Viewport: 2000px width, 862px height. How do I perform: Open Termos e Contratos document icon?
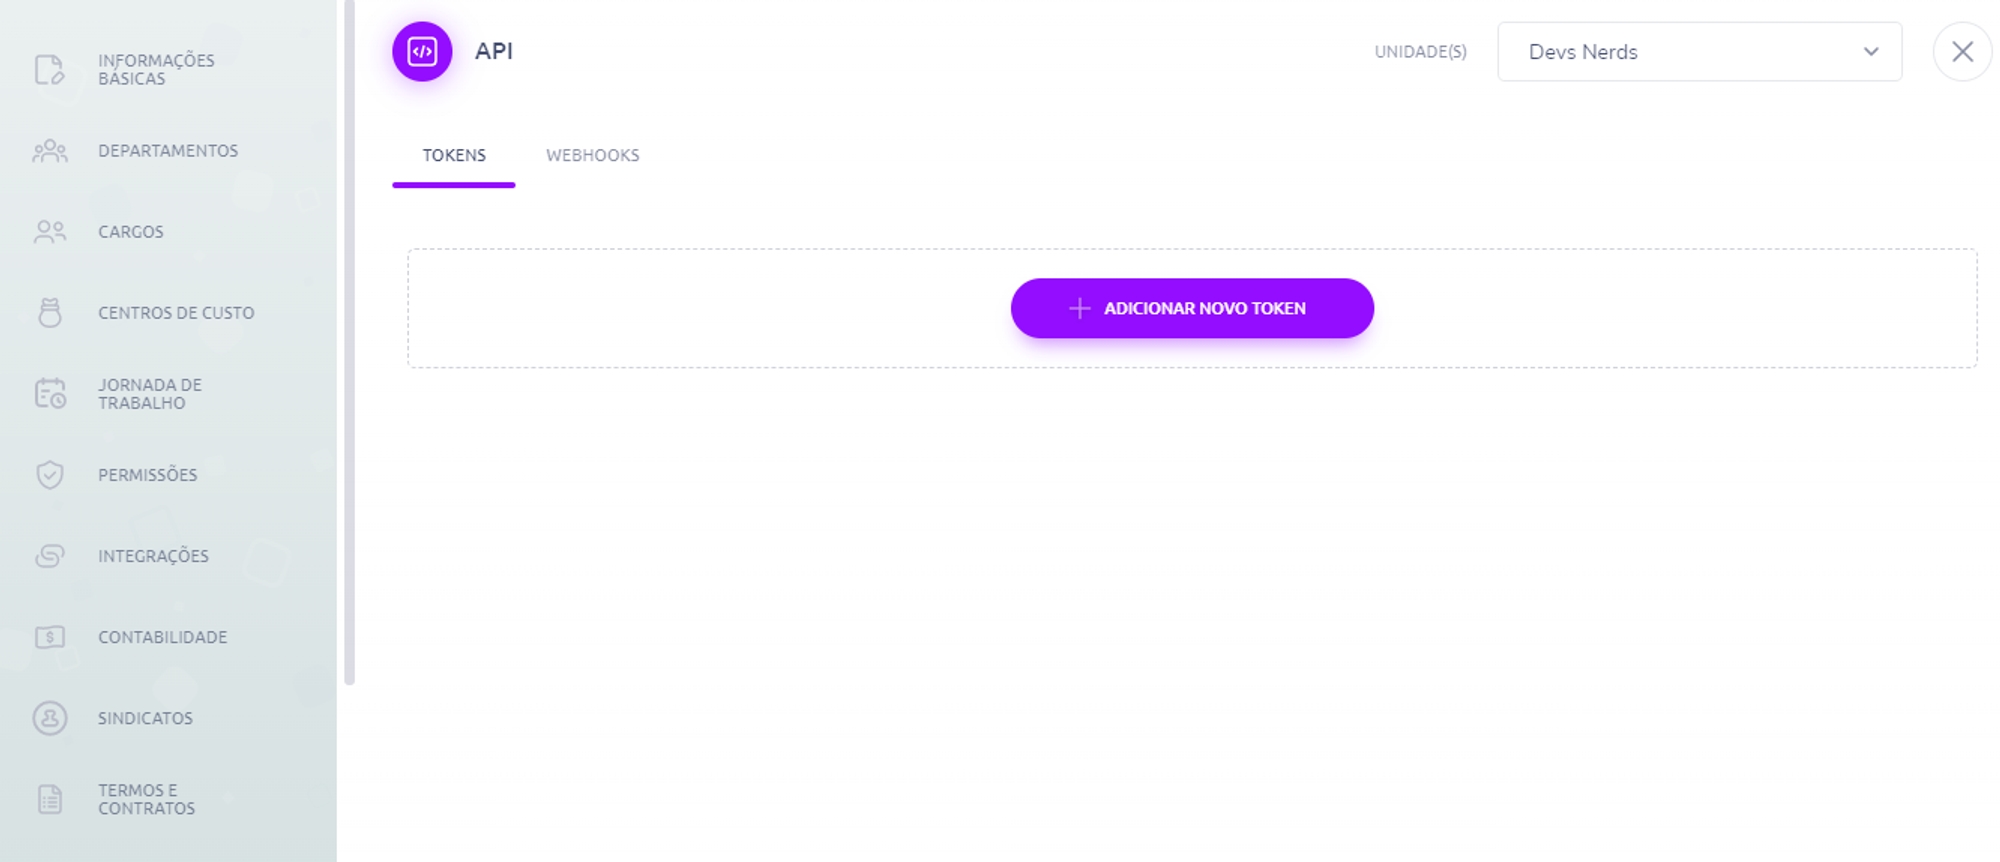pyautogui.click(x=49, y=799)
